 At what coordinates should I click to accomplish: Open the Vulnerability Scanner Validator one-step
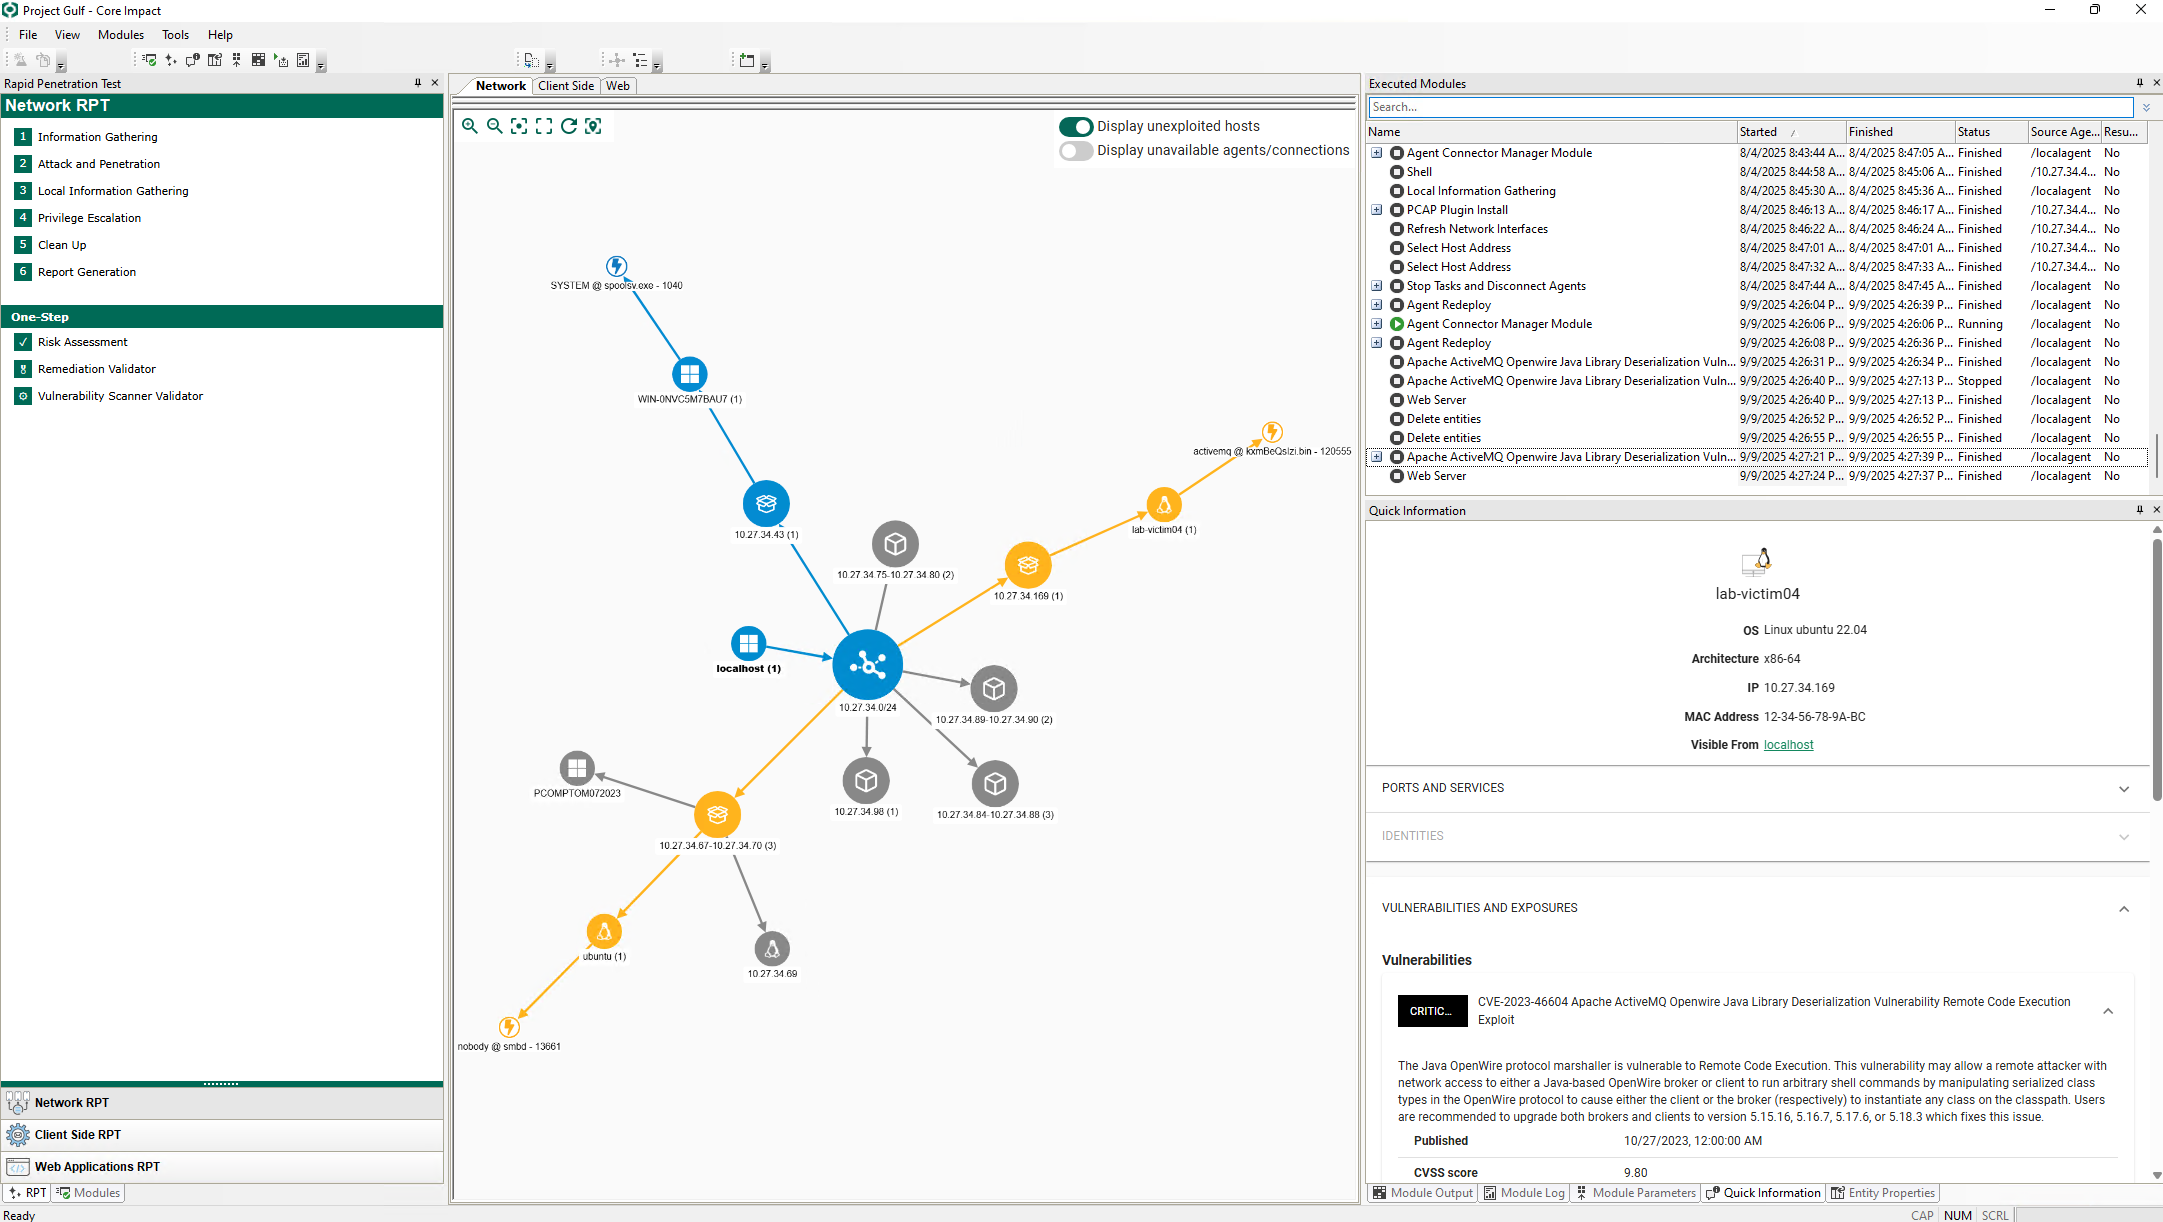point(120,396)
